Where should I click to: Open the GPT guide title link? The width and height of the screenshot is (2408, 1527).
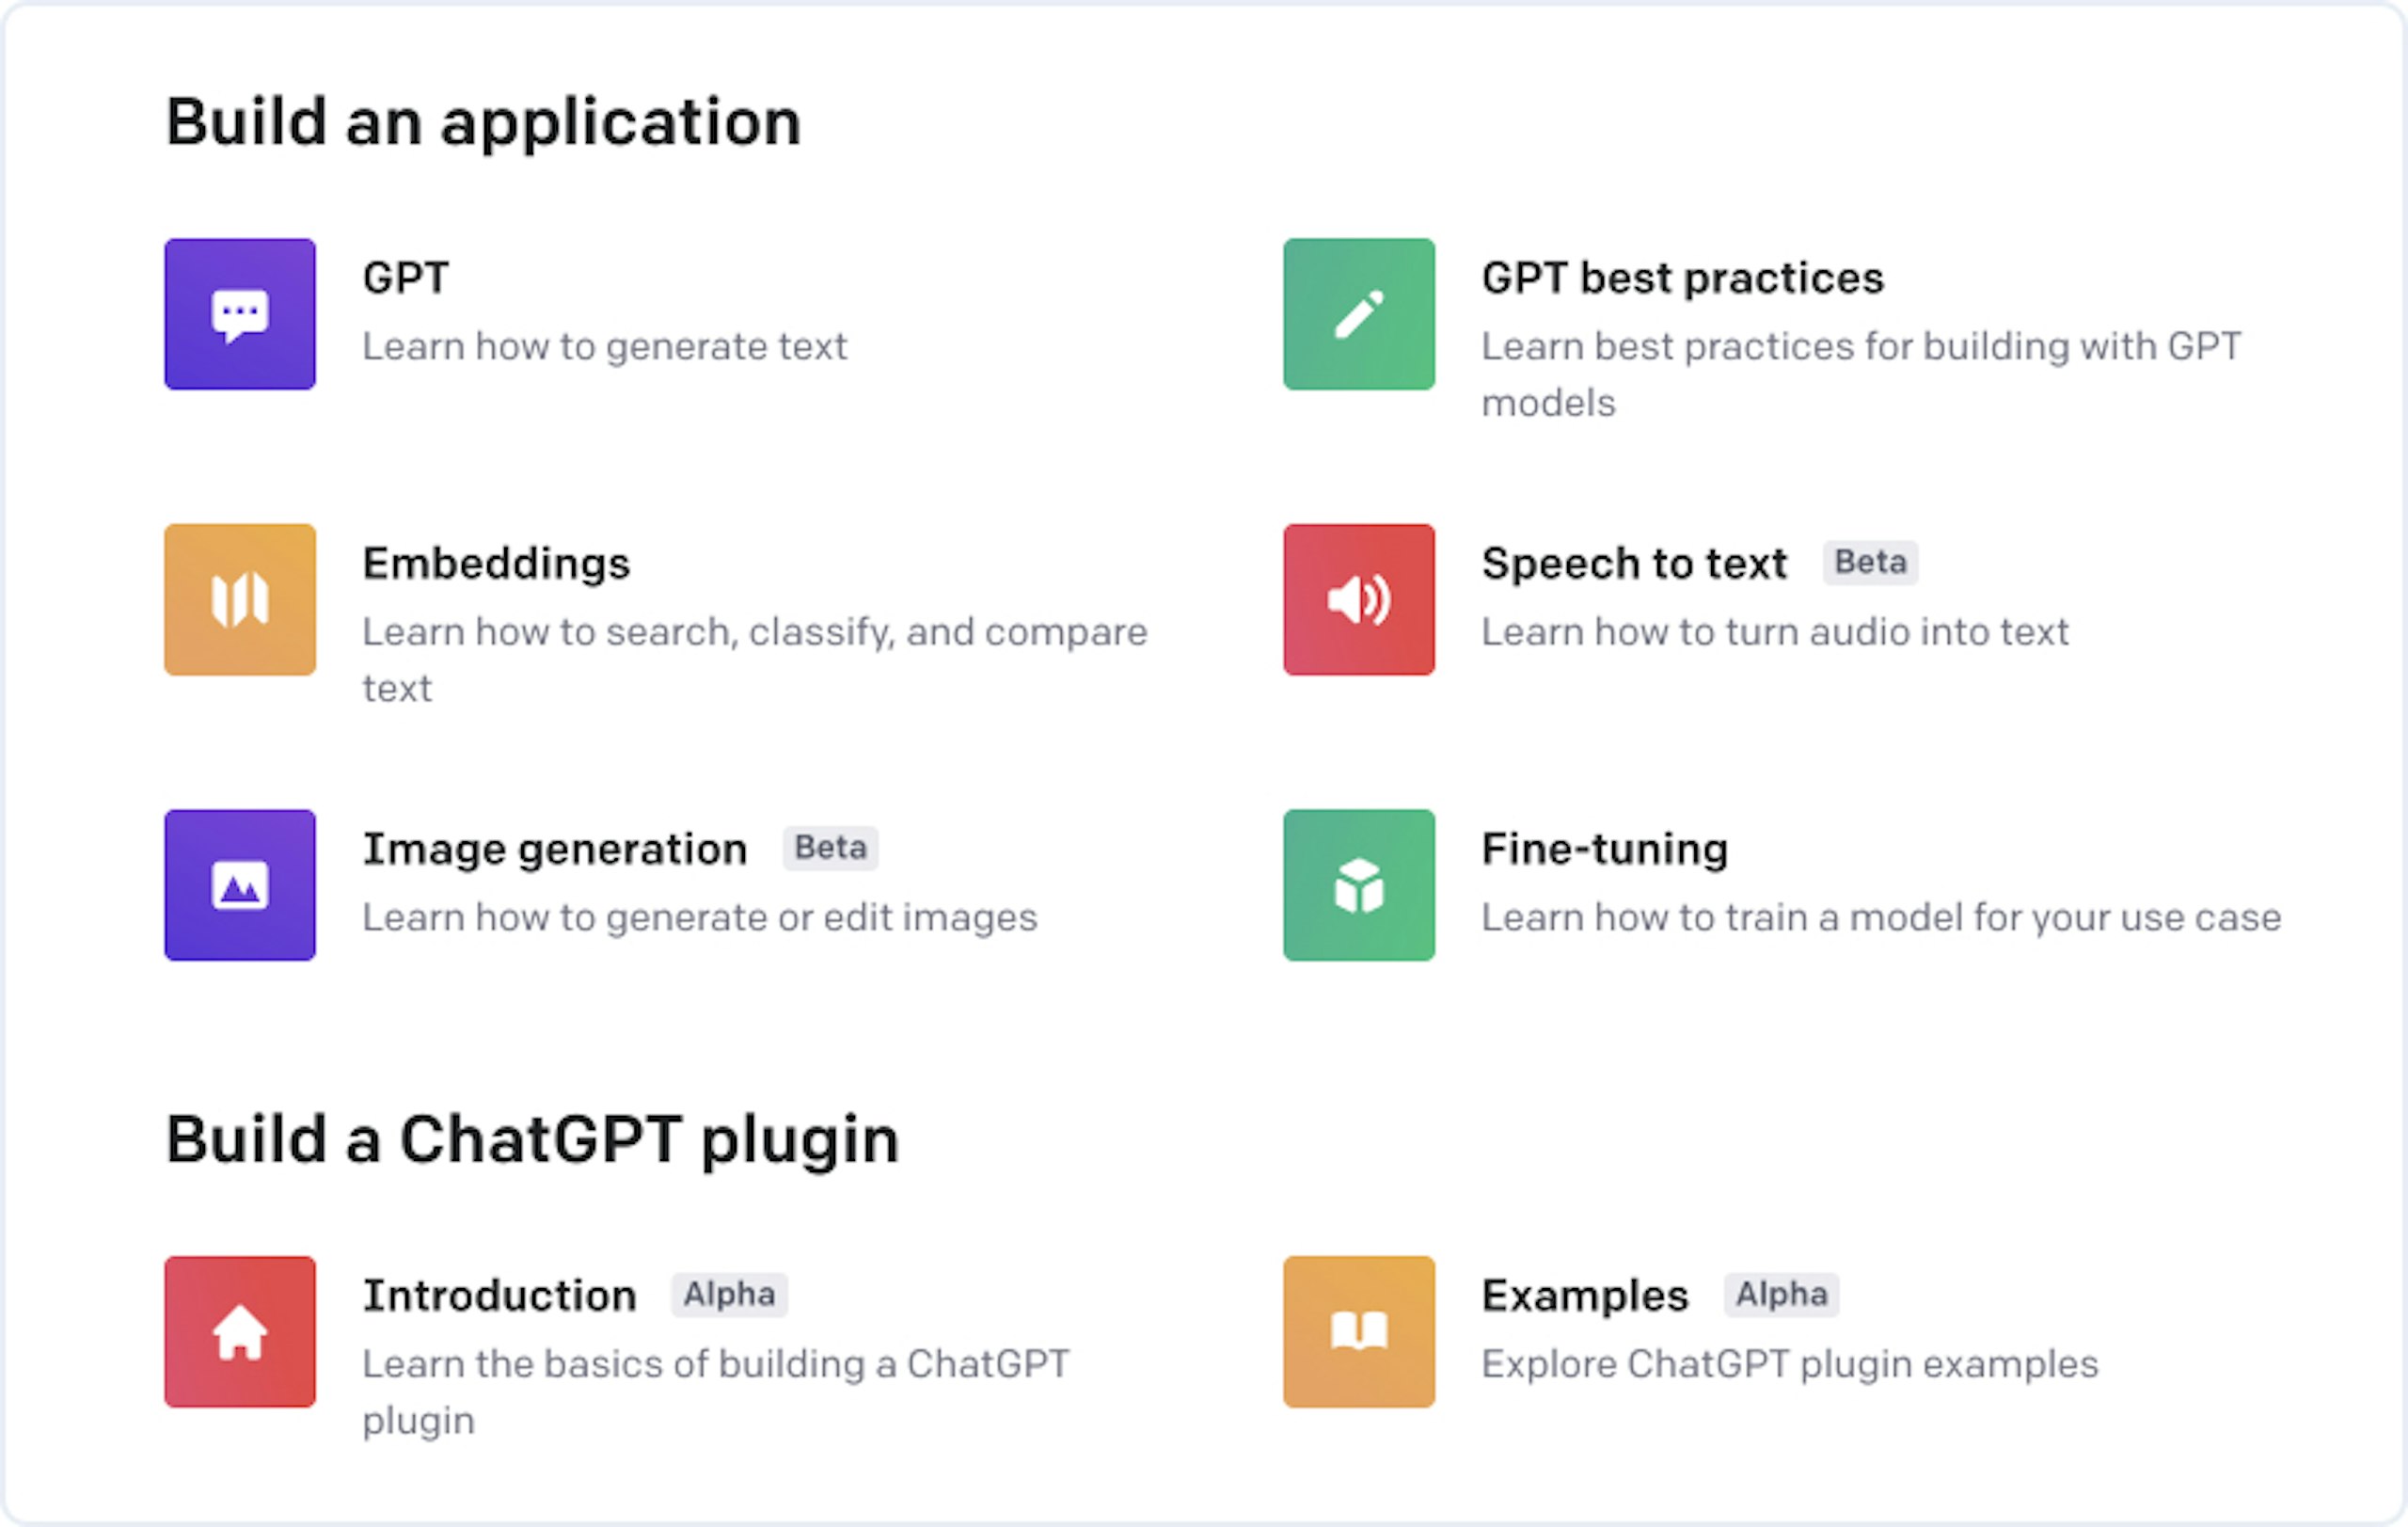[406, 278]
